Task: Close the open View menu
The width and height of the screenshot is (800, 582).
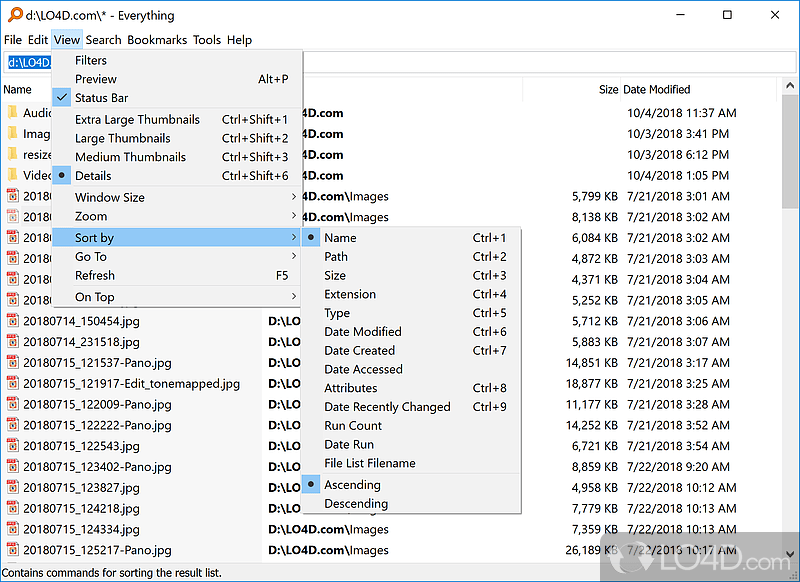Action: click(67, 40)
